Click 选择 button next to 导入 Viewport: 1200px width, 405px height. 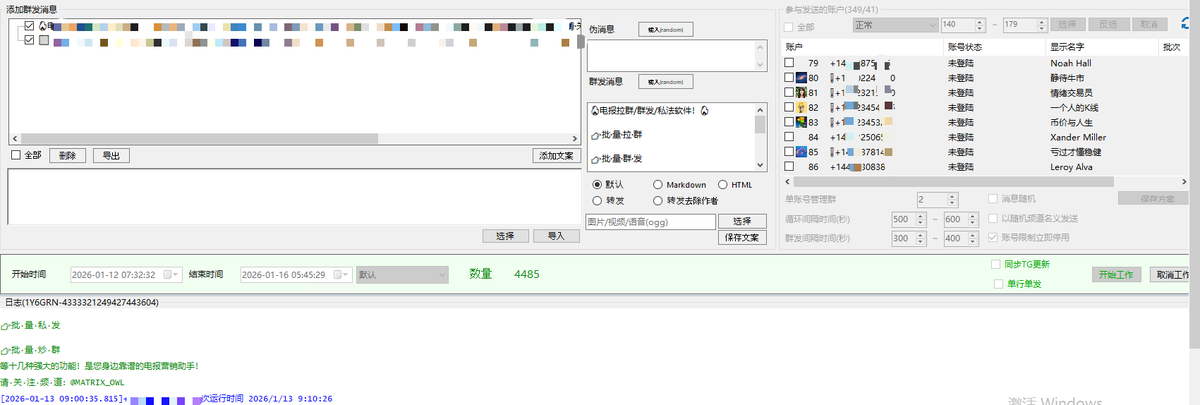pyautogui.click(x=505, y=236)
